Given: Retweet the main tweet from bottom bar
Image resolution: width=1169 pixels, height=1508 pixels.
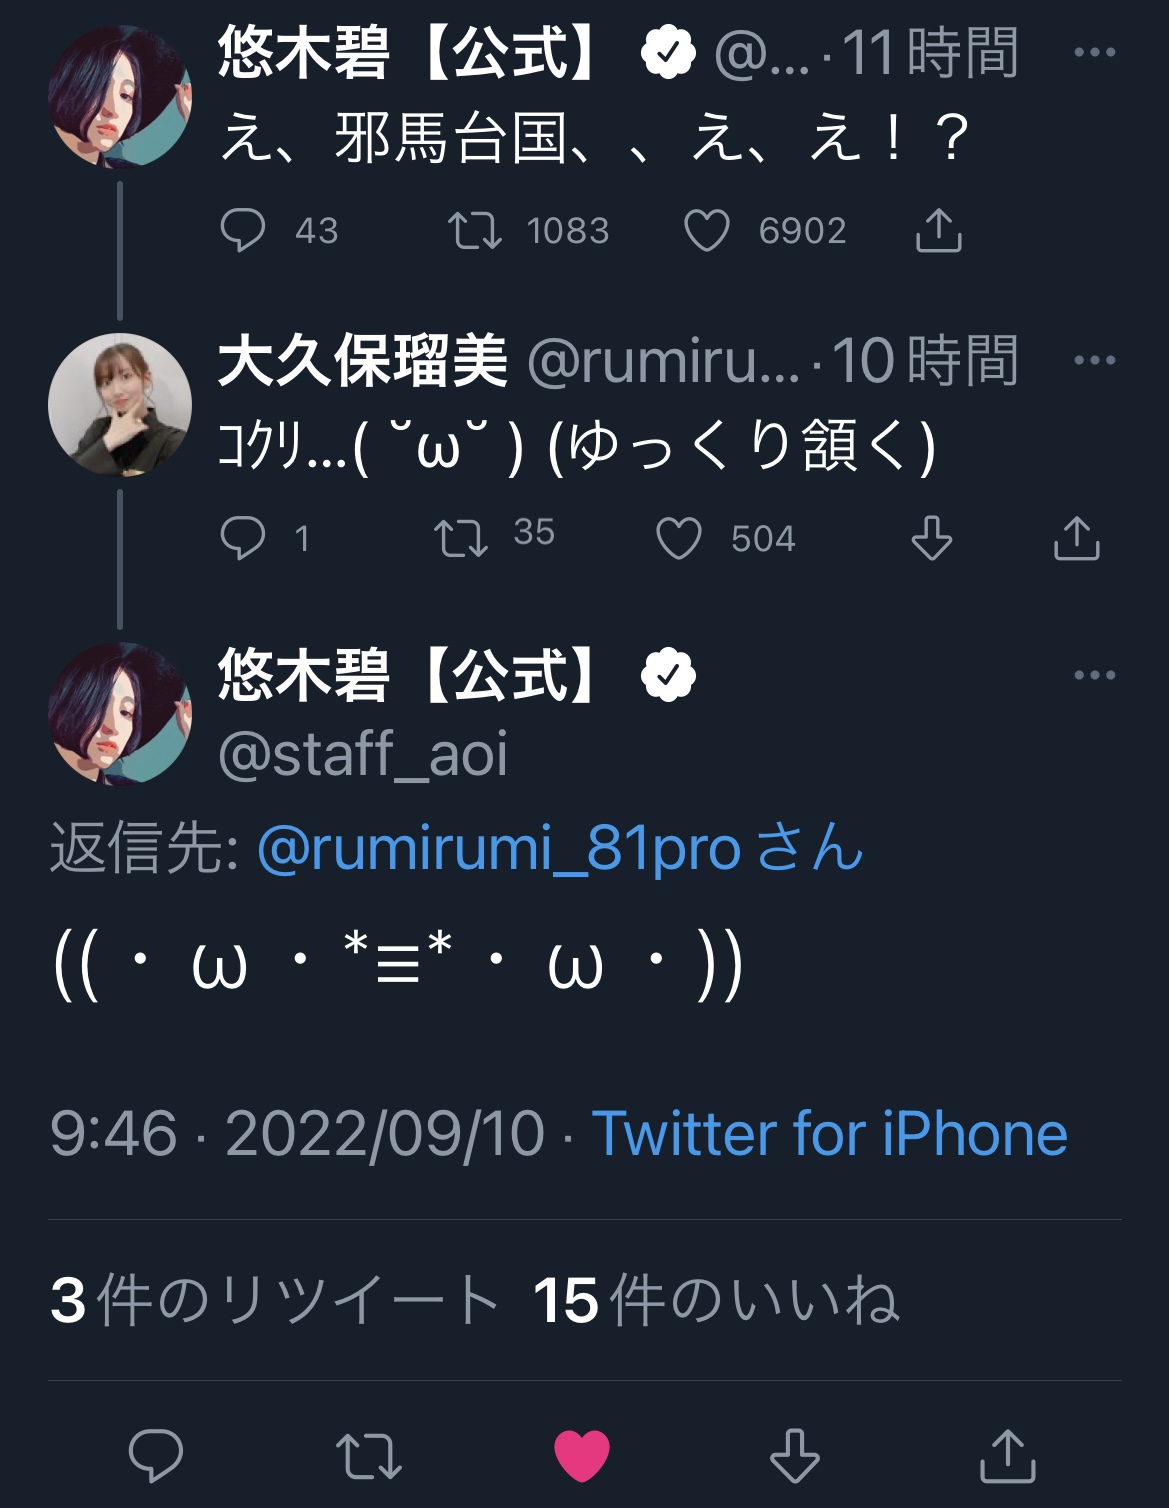Looking at the screenshot, I should click(x=368, y=1455).
